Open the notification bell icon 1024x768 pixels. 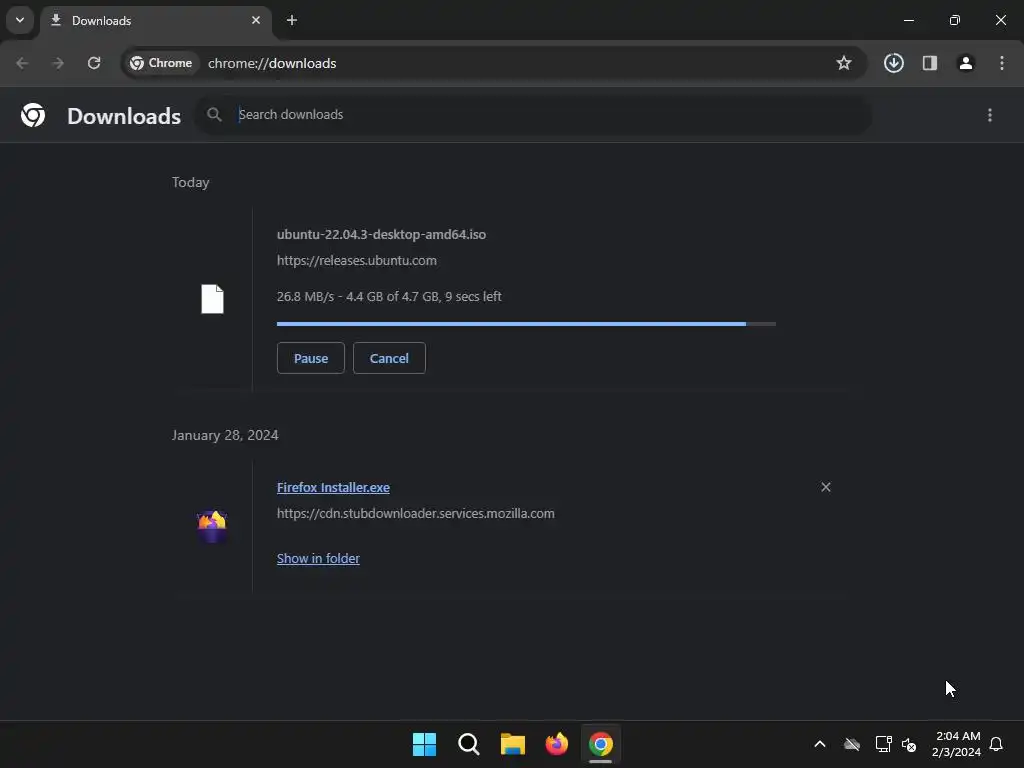[996, 744]
